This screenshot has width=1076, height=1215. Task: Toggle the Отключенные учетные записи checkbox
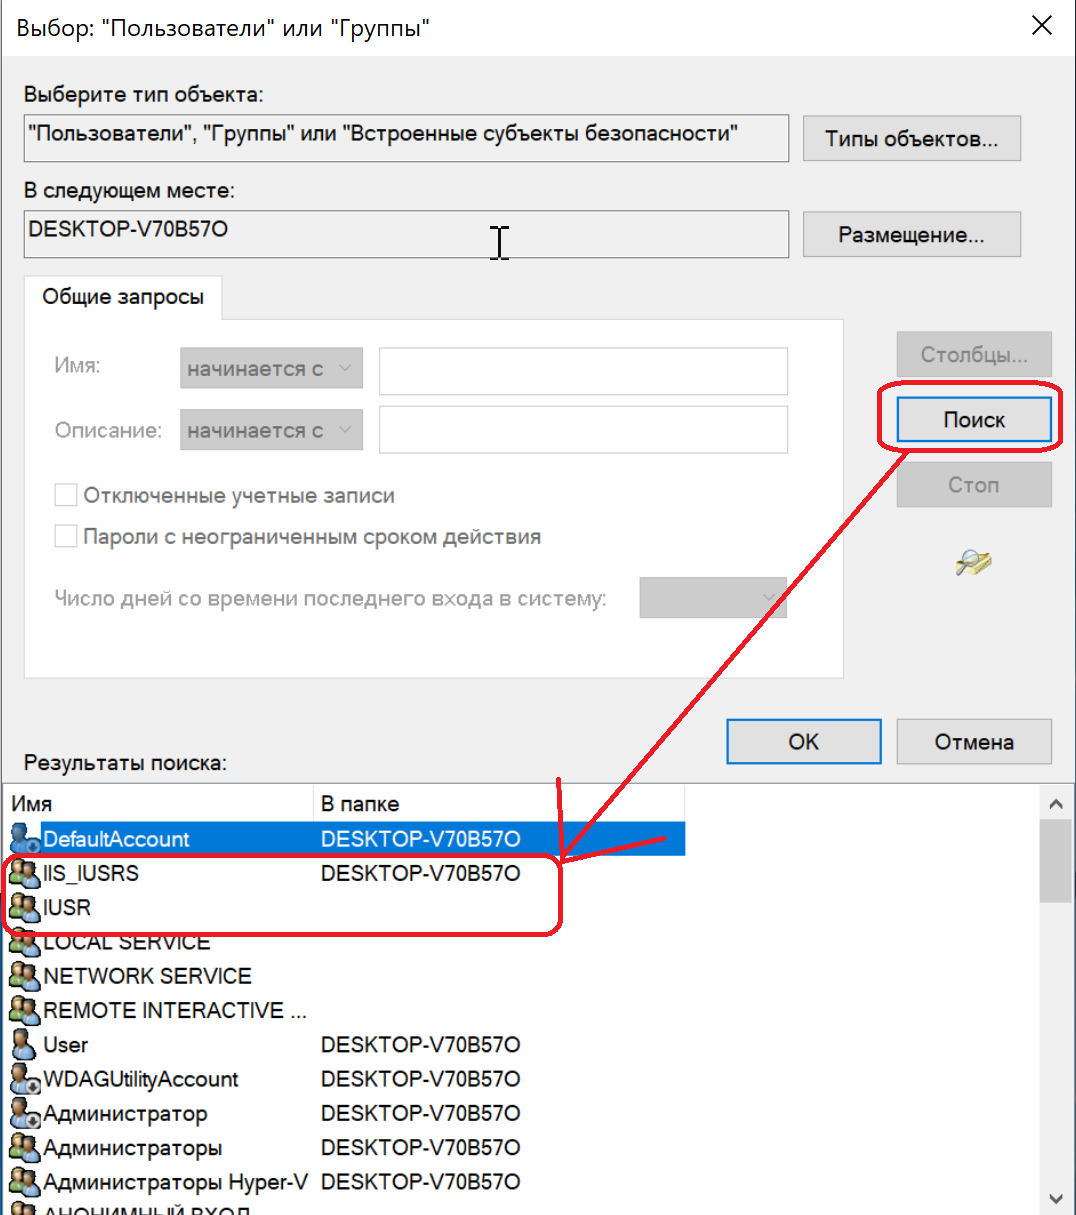(x=66, y=495)
